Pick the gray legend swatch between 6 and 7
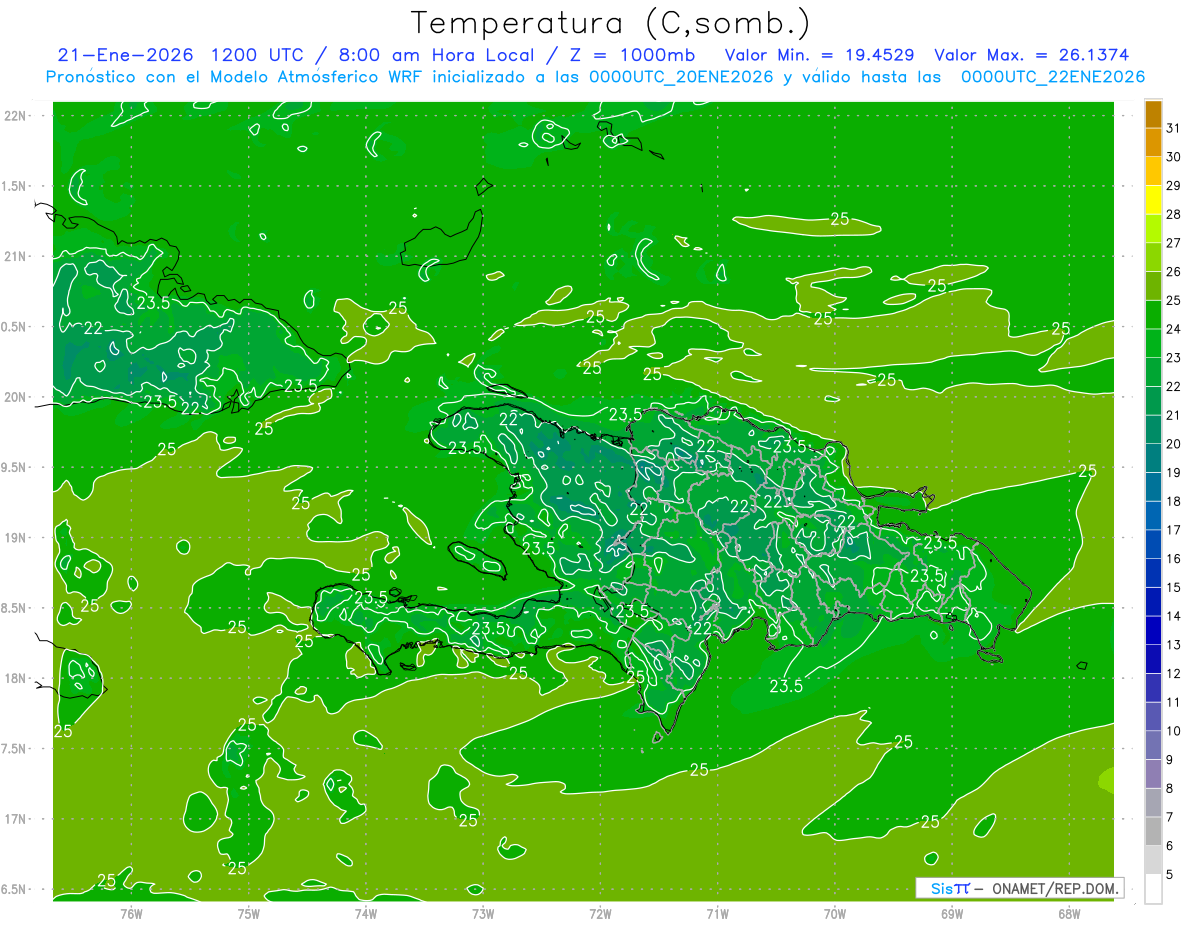The image size is (1200, 927). pos(1153,832)
